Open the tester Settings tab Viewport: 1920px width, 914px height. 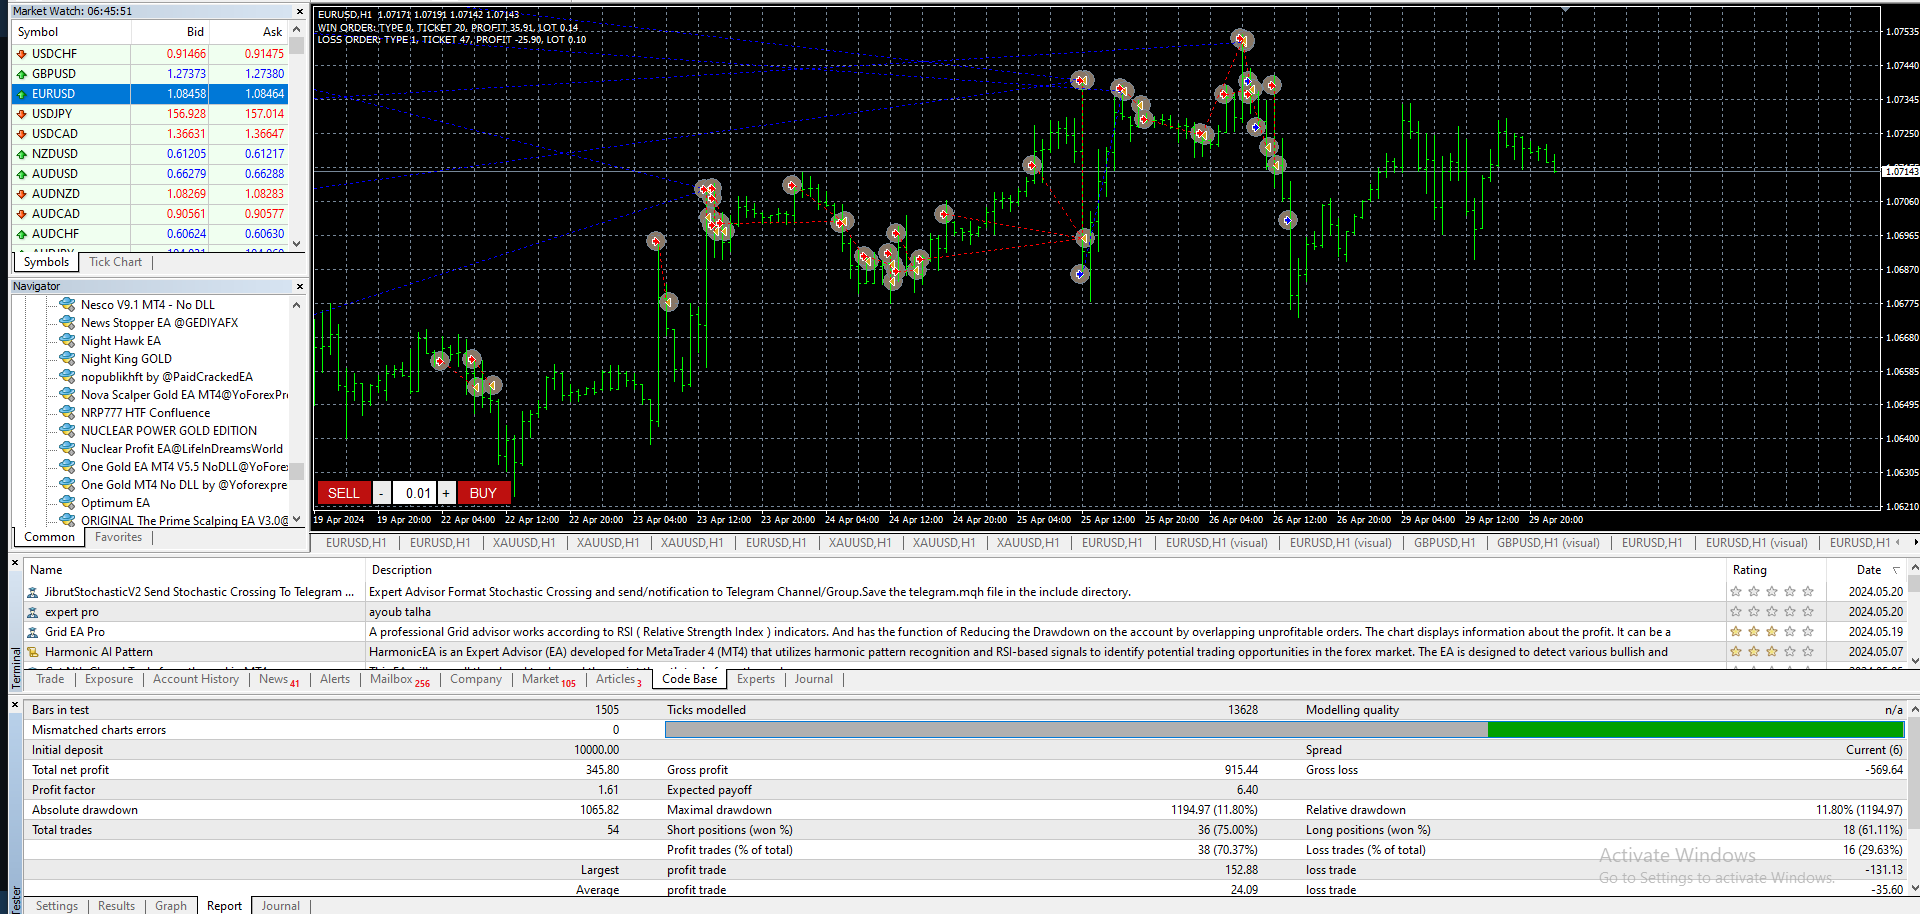pyautogui.click(x=57, y=906)
